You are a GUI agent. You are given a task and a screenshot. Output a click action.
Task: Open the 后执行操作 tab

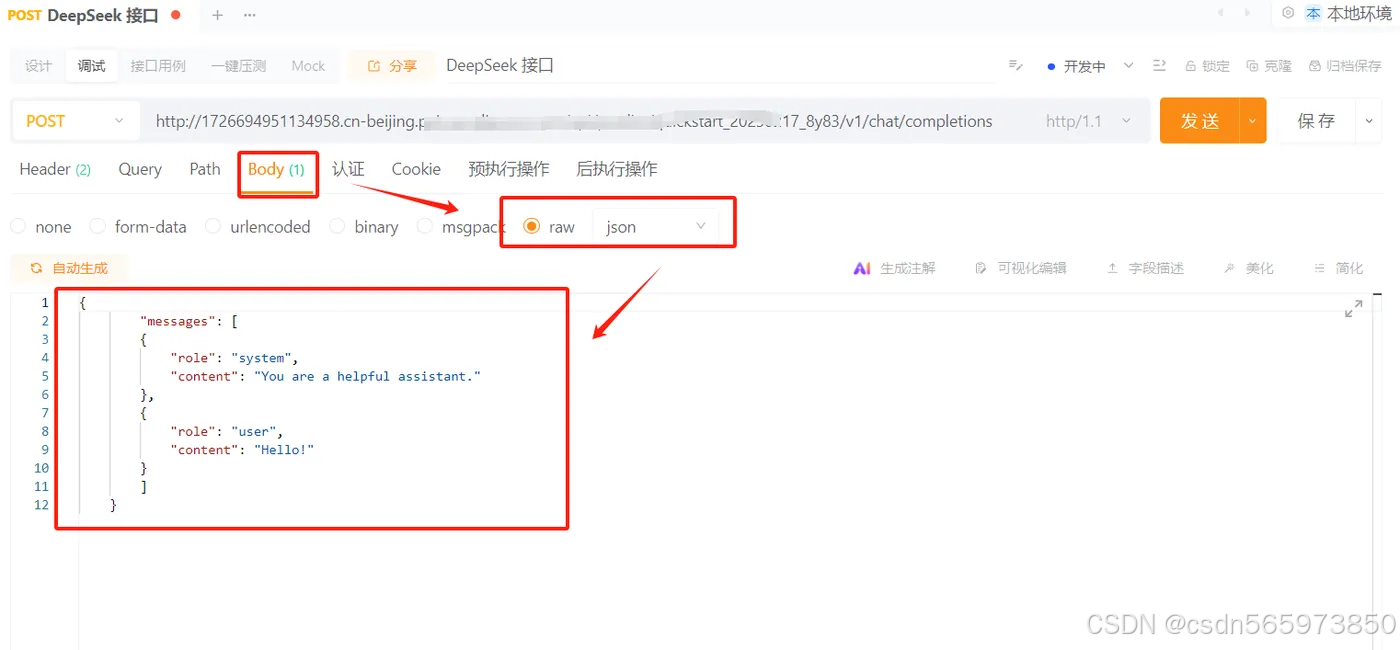(617, 170)
